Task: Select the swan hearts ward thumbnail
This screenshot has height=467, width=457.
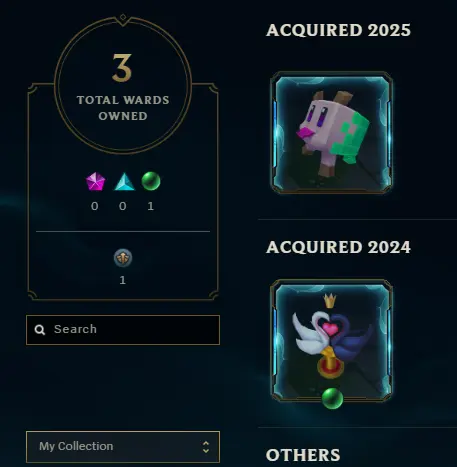Action: (x=331, y=340)
